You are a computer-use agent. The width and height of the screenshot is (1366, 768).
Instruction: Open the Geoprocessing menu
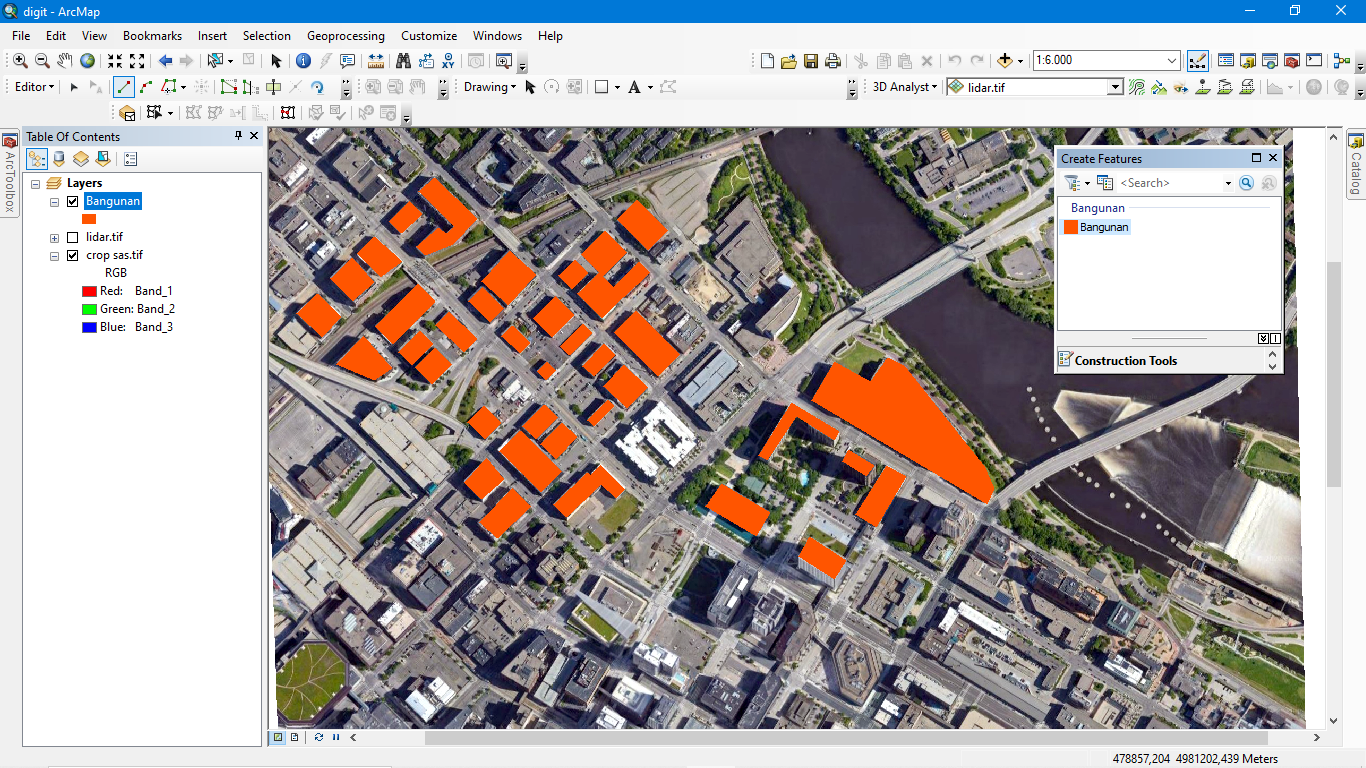[346, 35]
